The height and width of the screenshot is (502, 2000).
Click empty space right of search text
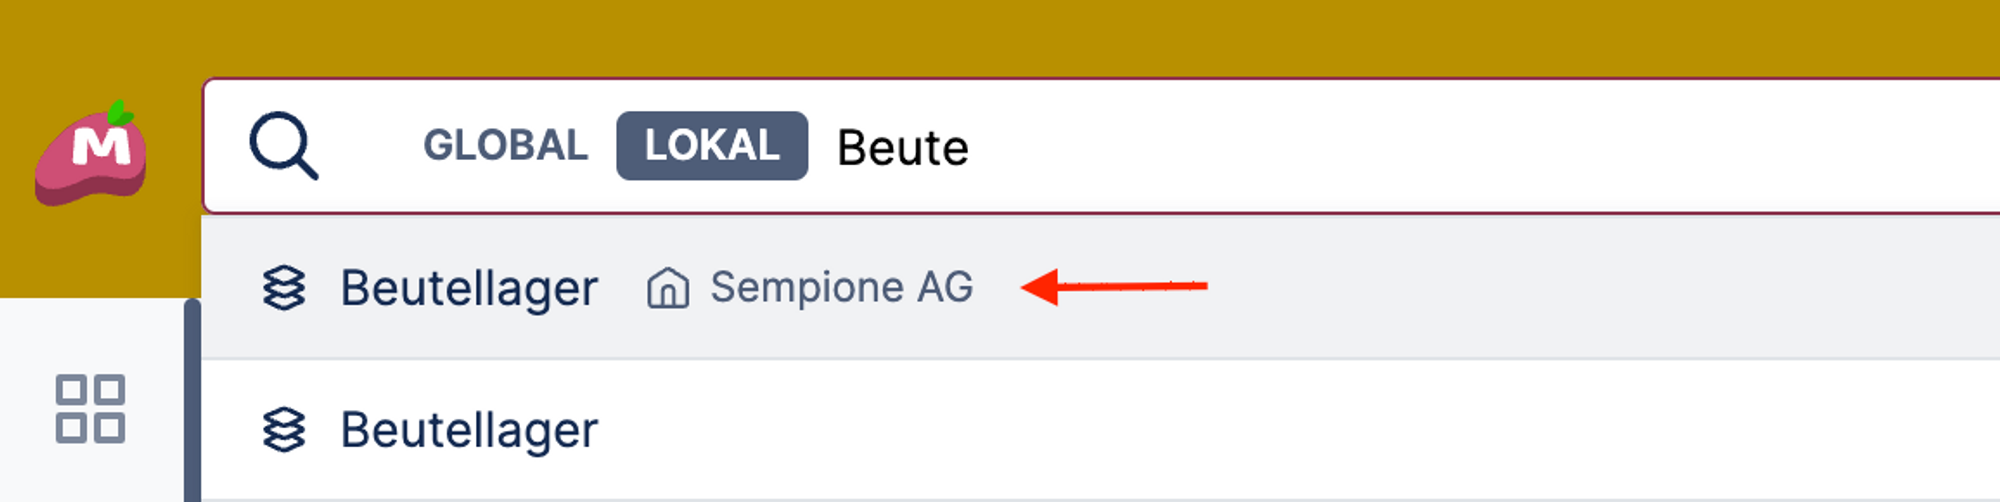[x=1500, y=147]
